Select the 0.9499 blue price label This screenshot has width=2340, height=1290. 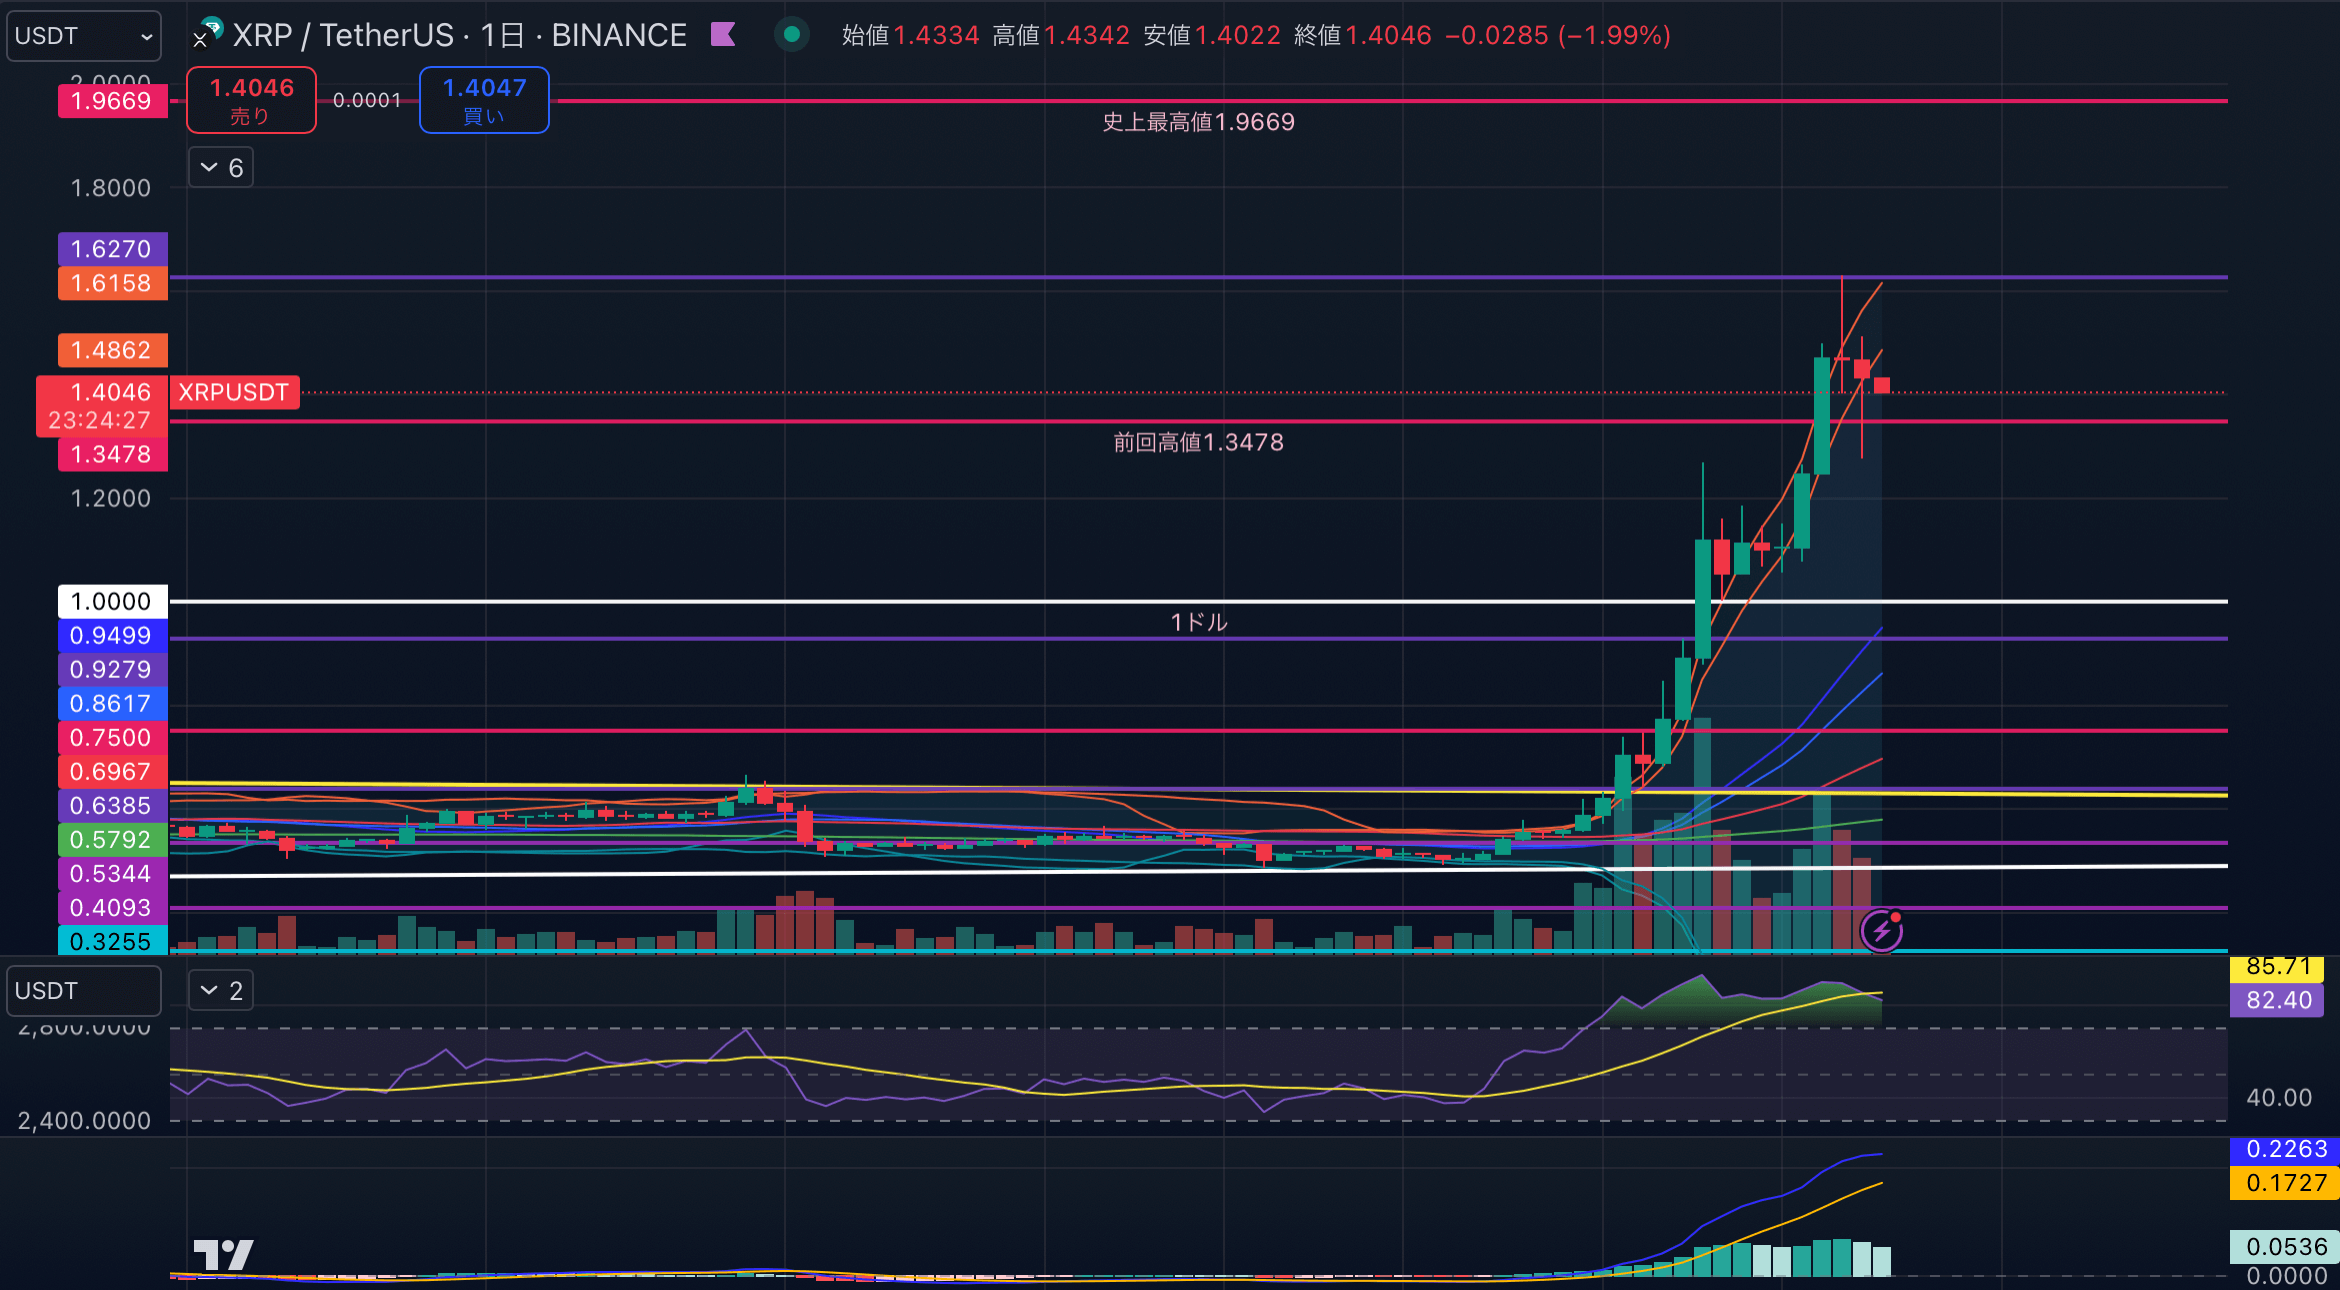point(112,635)
